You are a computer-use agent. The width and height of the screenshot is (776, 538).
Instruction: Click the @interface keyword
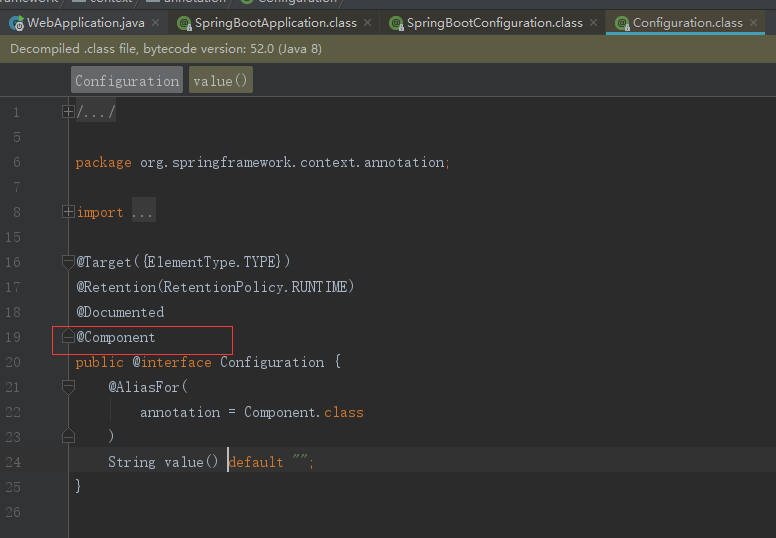point(172,362)
